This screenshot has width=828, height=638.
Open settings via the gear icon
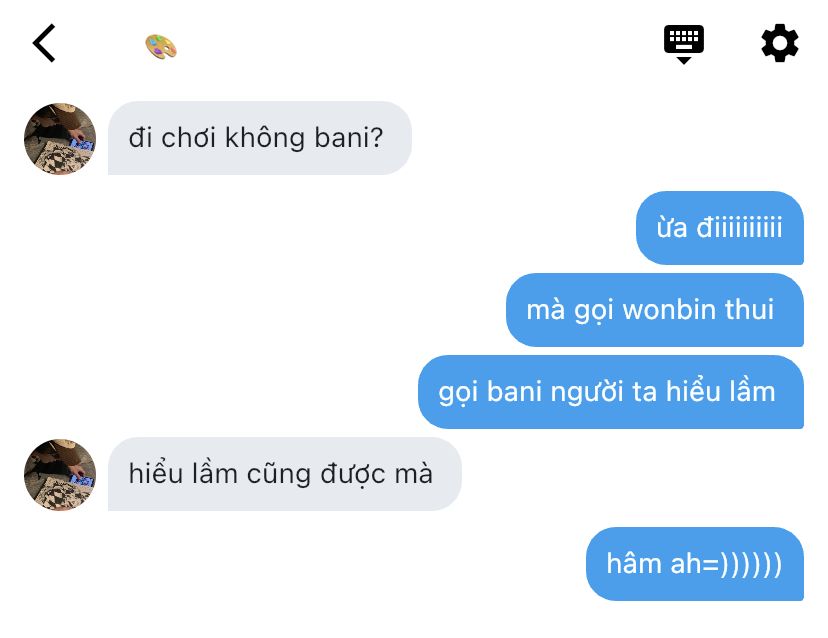pyautogui.click(x=779, y=43)
